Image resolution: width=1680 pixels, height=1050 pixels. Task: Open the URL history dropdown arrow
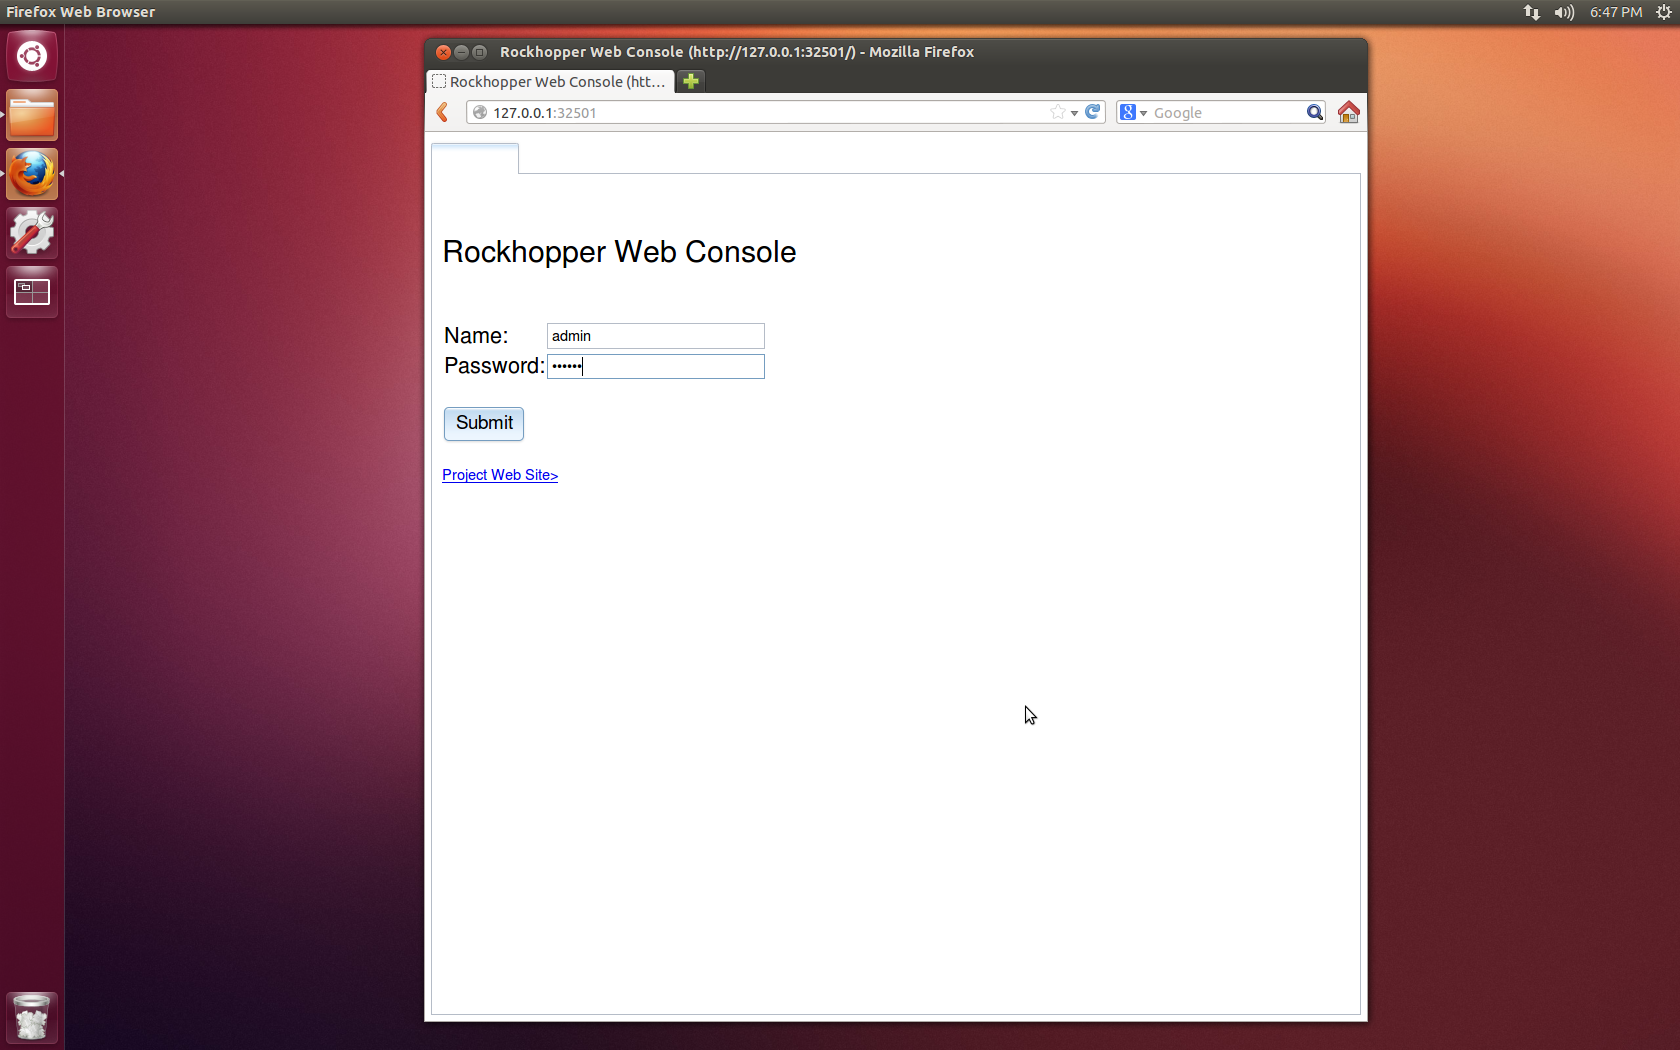1074,113
